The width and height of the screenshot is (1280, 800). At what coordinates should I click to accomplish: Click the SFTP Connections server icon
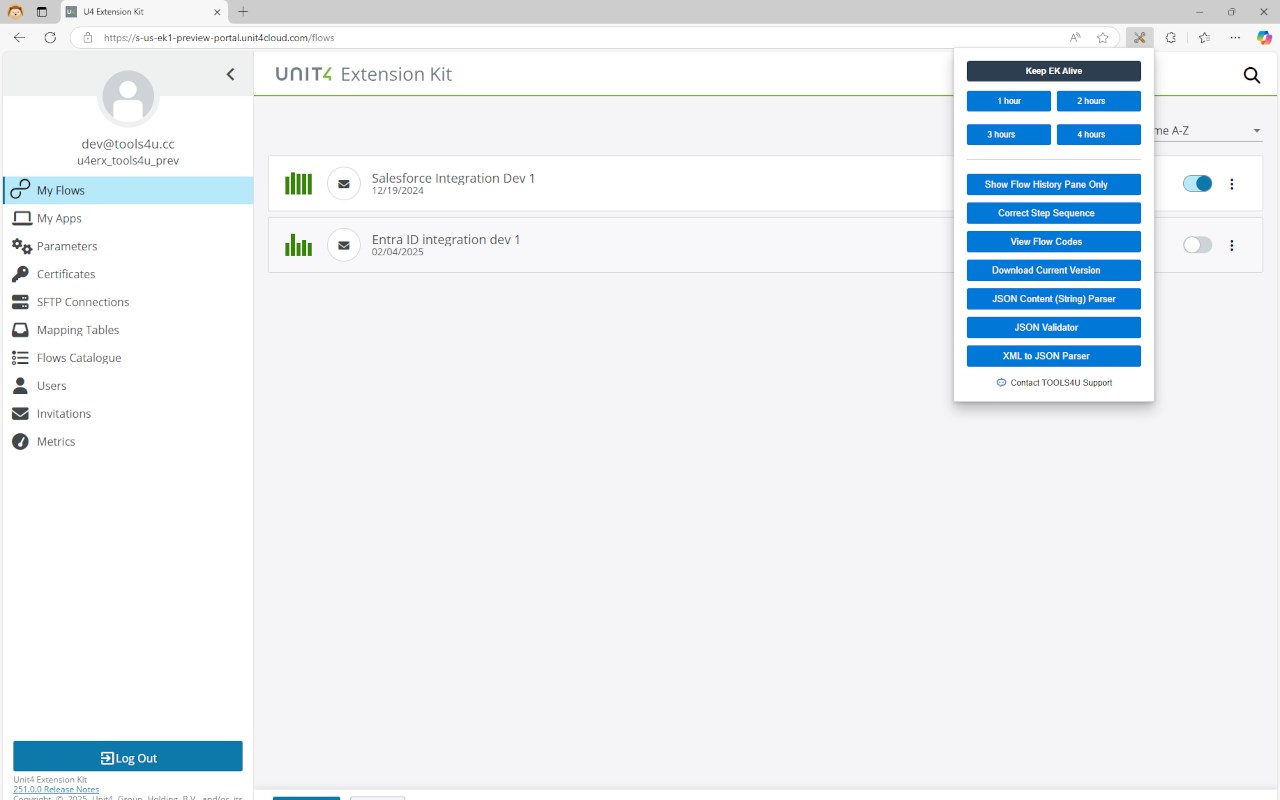[x=21, y=302]
